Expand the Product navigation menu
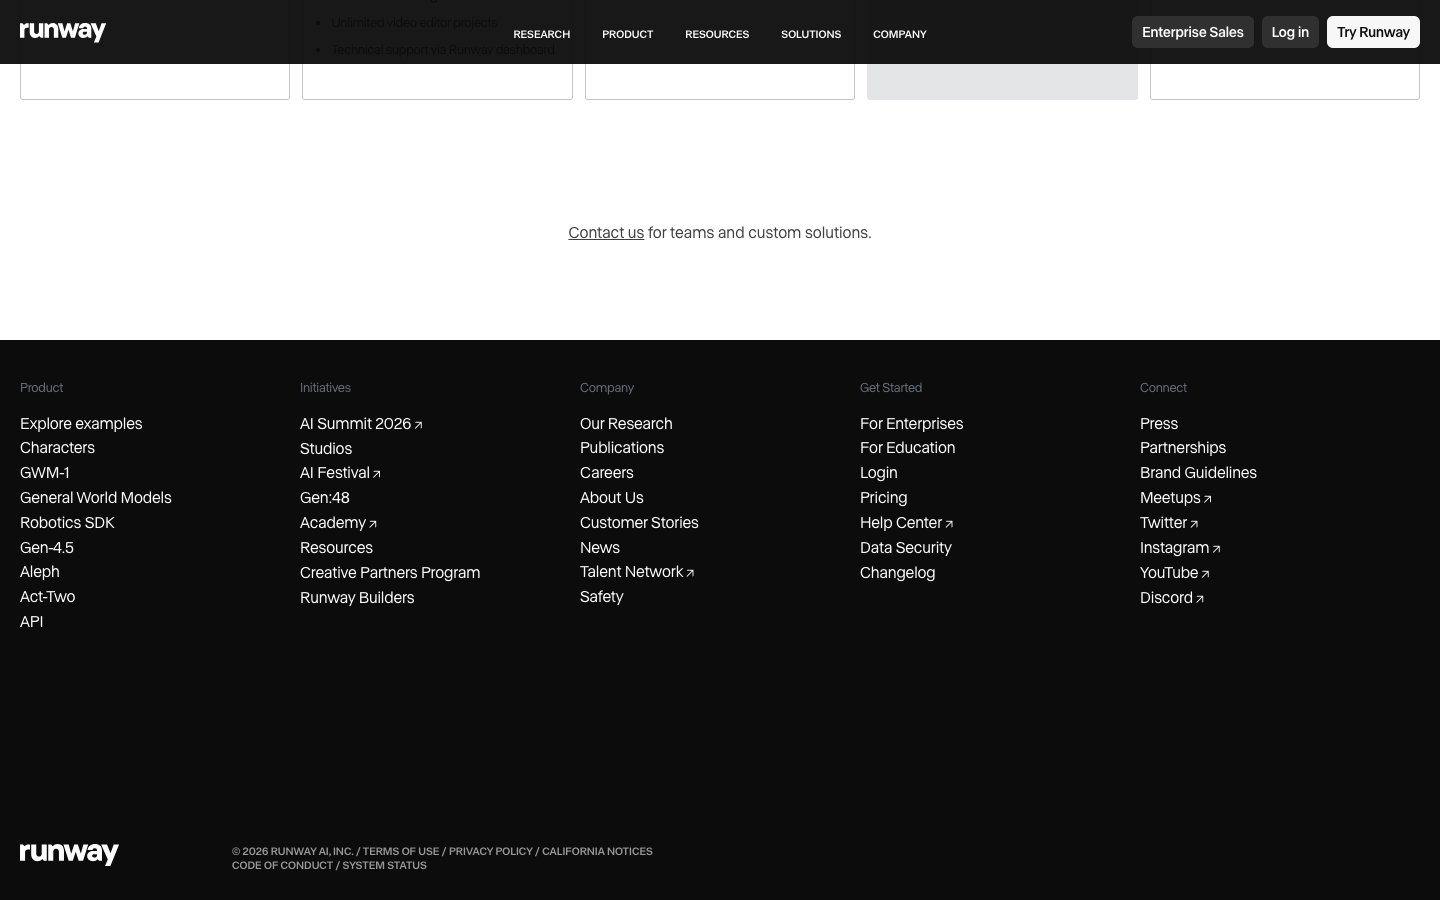 (627, 34)
